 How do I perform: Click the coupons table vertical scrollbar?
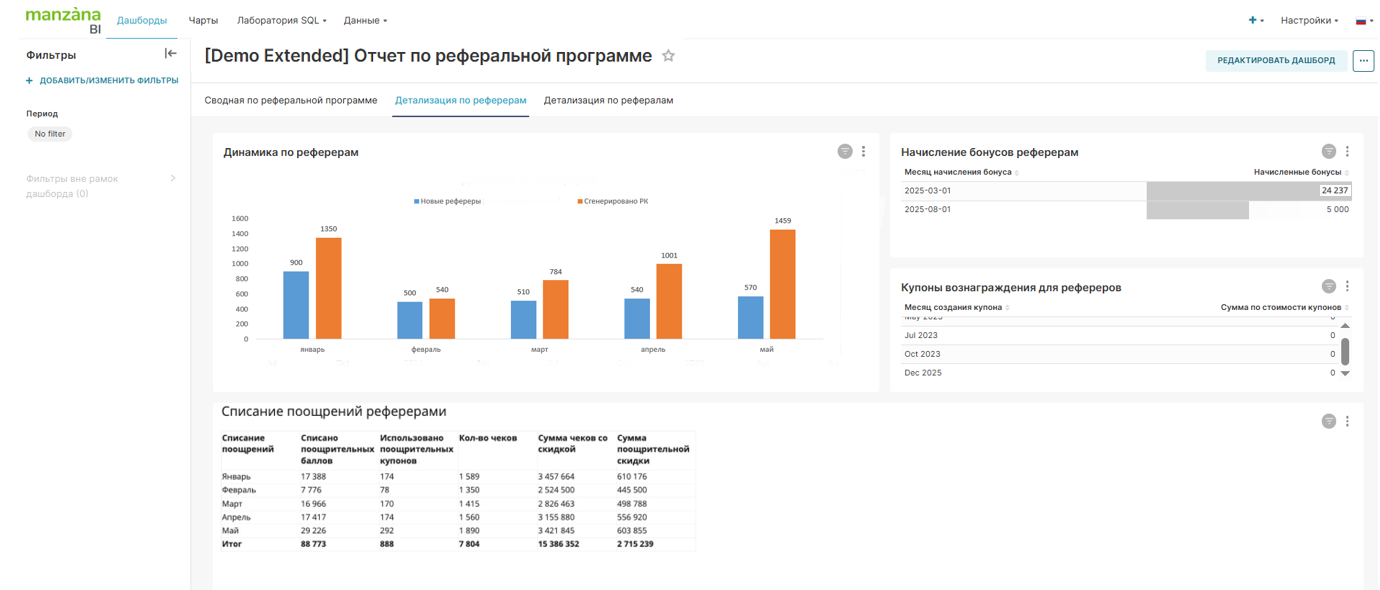pyautogui.click(x=1345, y=351)
